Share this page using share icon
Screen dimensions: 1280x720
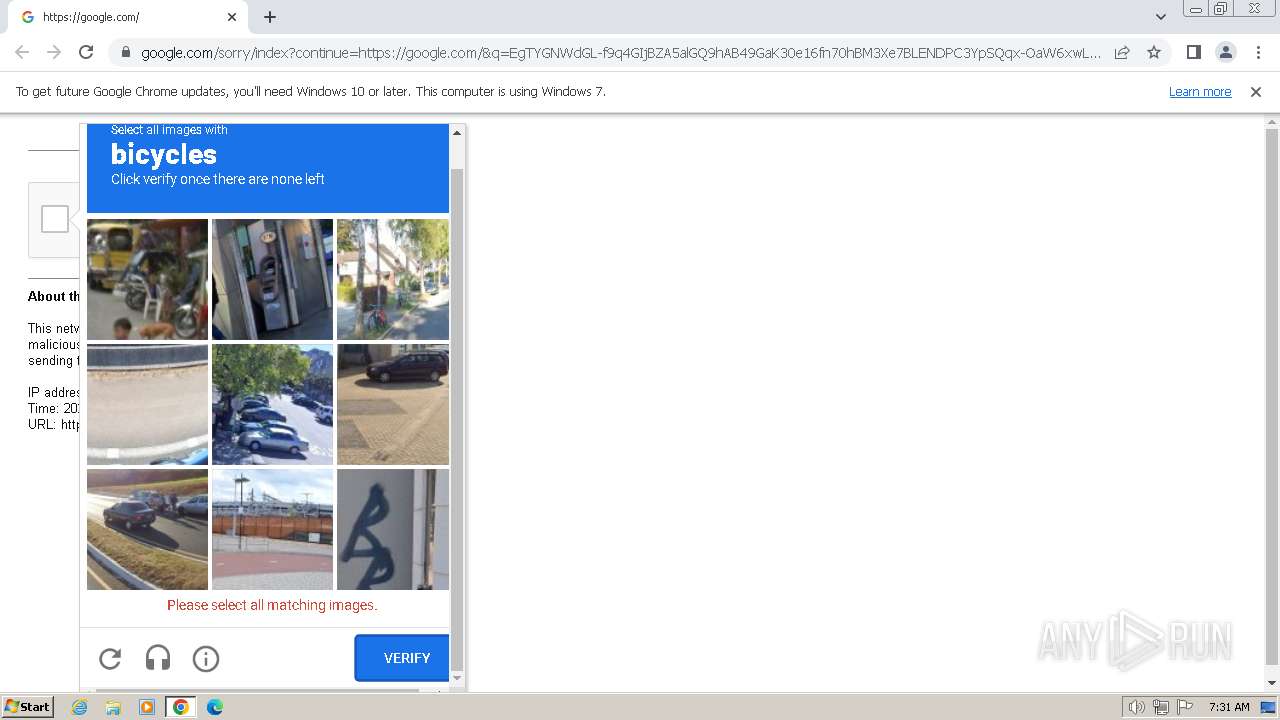coord(1122,52)
